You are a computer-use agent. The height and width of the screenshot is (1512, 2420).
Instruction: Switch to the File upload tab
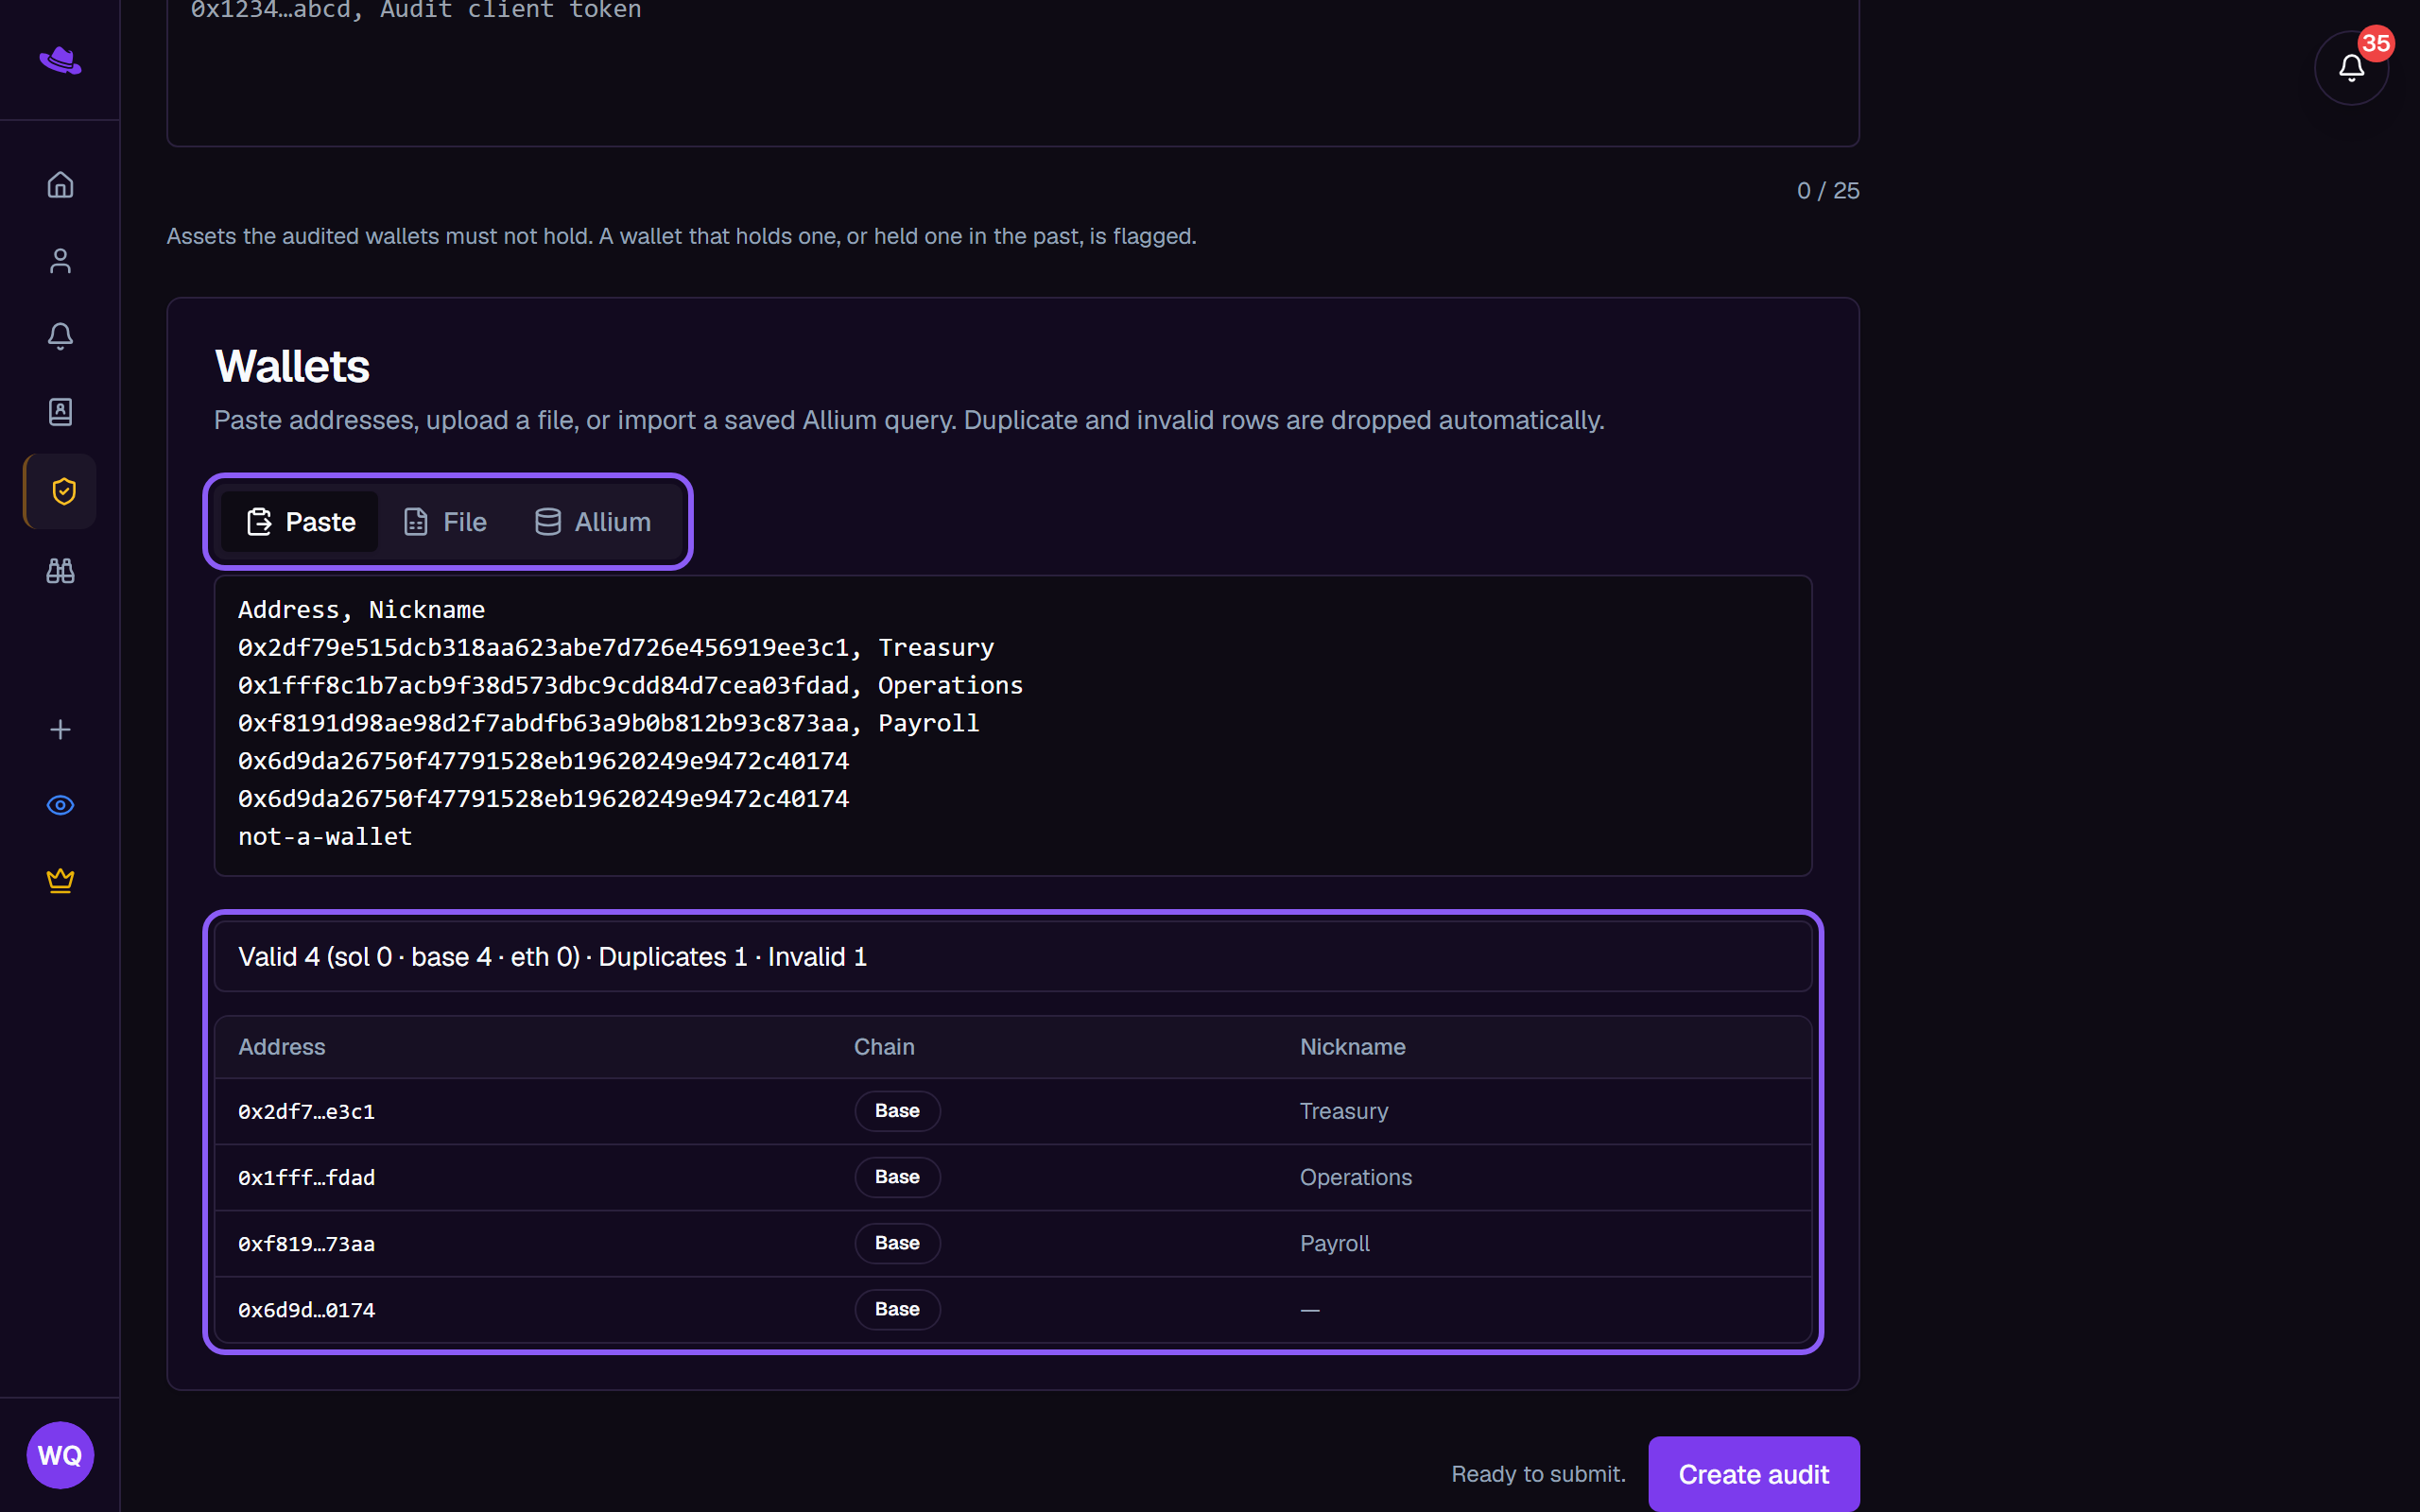[x=445, y=522]
